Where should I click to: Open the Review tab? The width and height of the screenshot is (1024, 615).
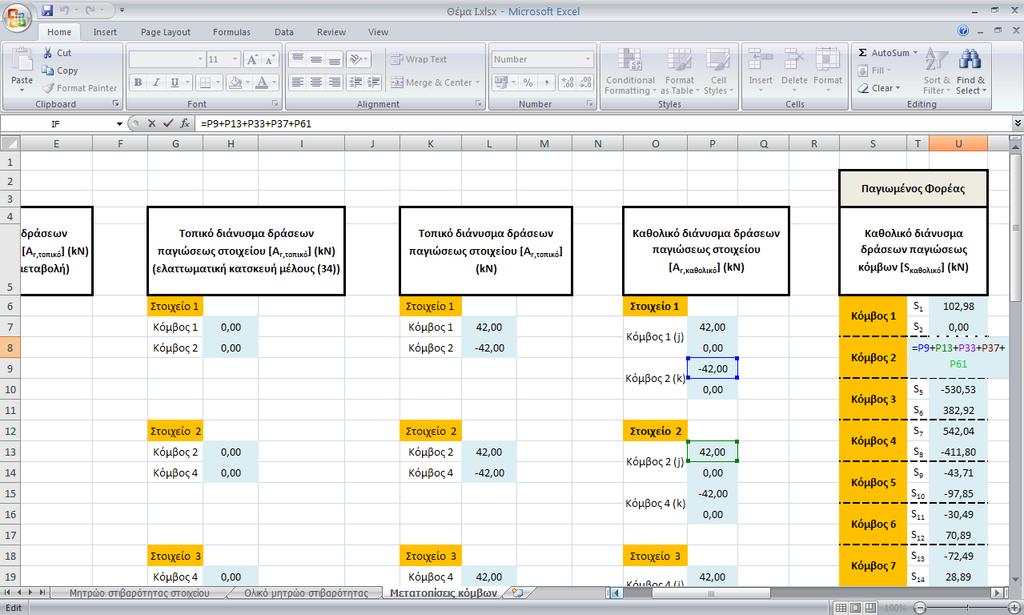[x=331, y=32]
